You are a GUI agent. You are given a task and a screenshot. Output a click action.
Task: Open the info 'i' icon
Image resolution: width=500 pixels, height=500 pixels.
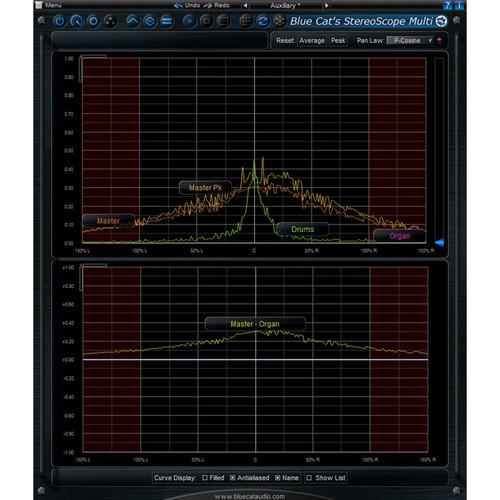tap(459, 5)
